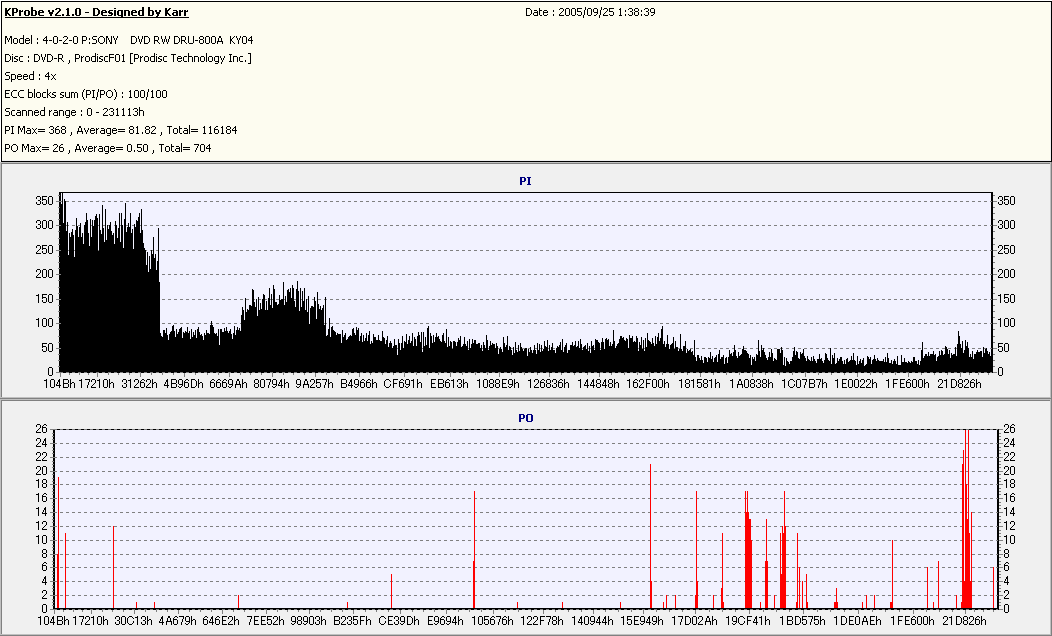
Task: Select the '15E949h' PO axis label
Action: 642,621
